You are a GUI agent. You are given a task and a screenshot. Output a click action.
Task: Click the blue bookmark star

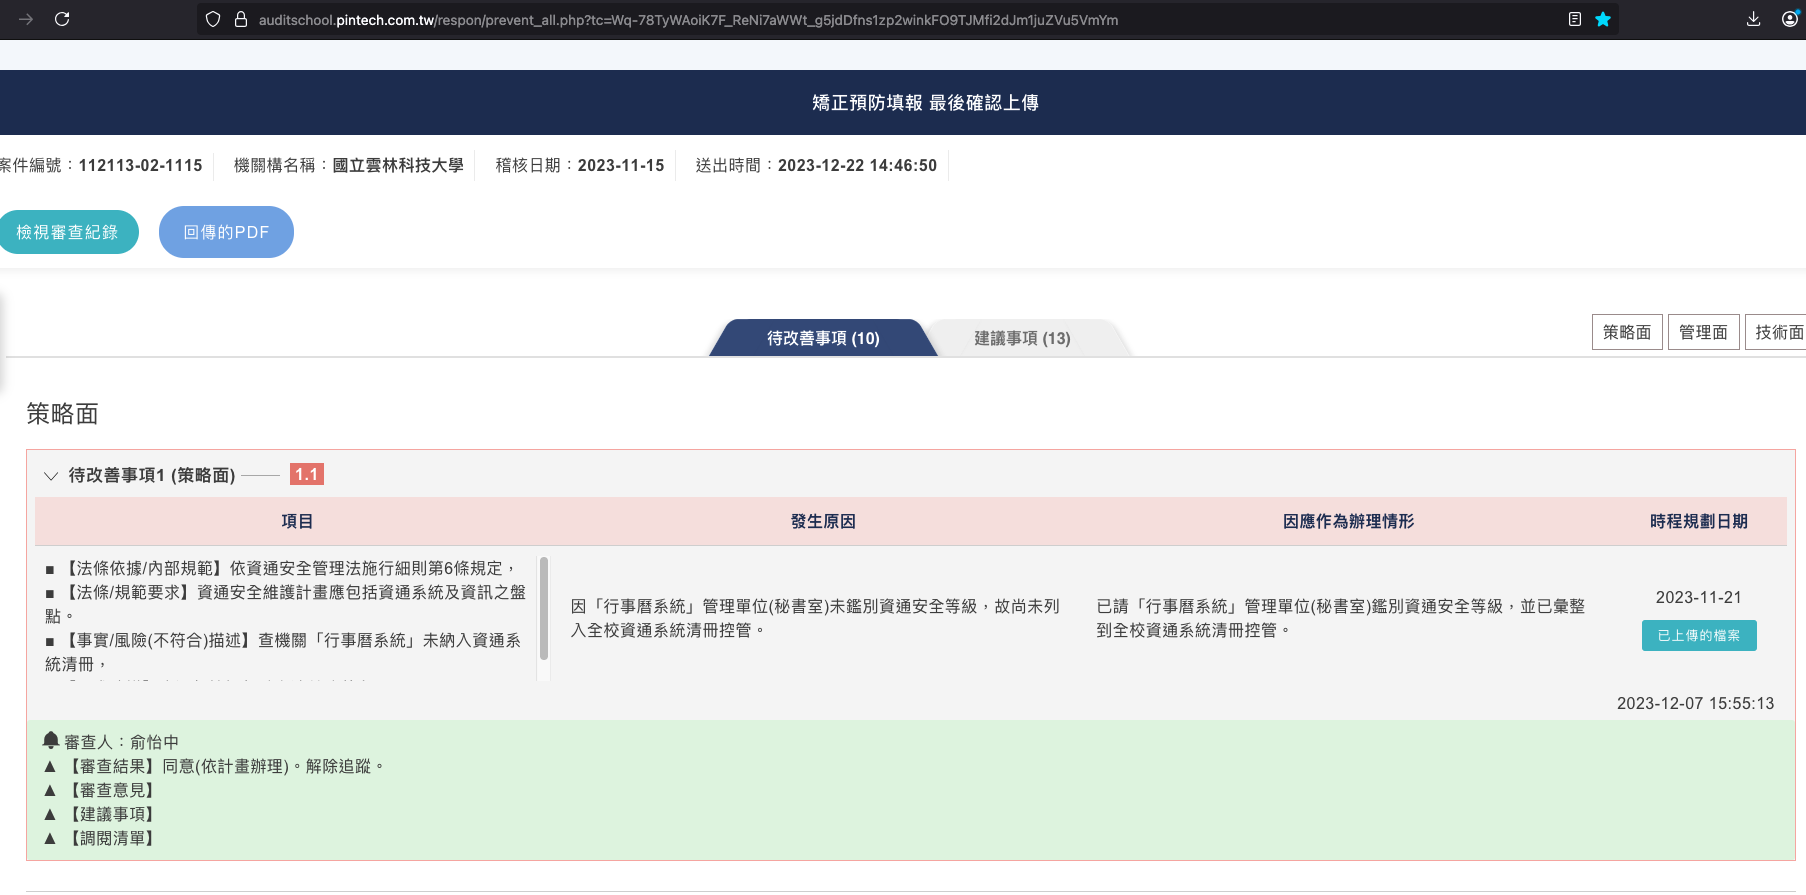click(1603, 19)
